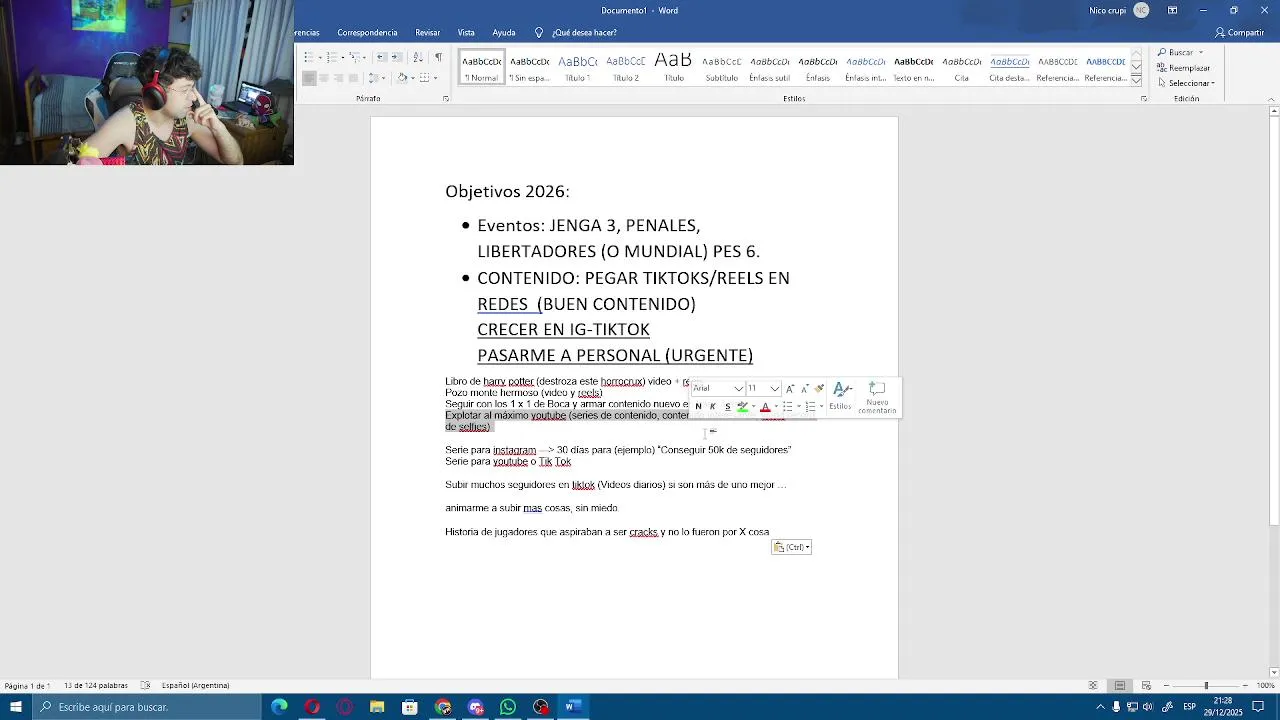Increase indent in the Párrafo group
The height and width of the screenshot is (720, 1280).
[397, 57]
